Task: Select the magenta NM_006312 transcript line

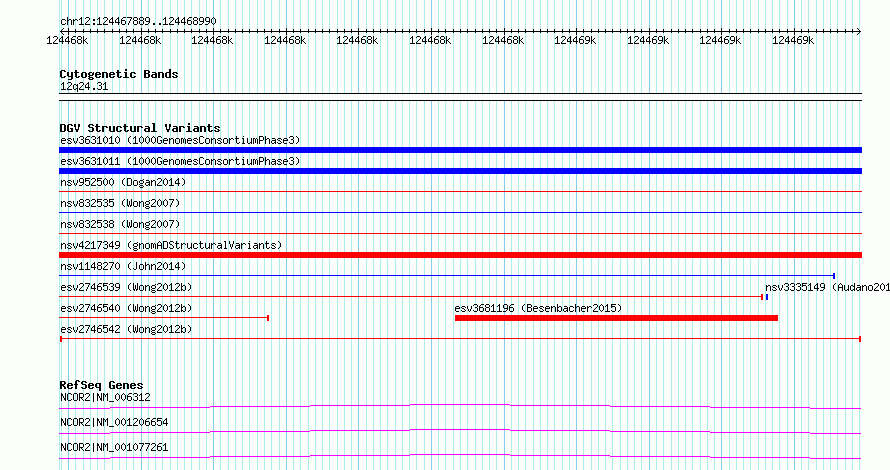Action: (x=460, y=406)
